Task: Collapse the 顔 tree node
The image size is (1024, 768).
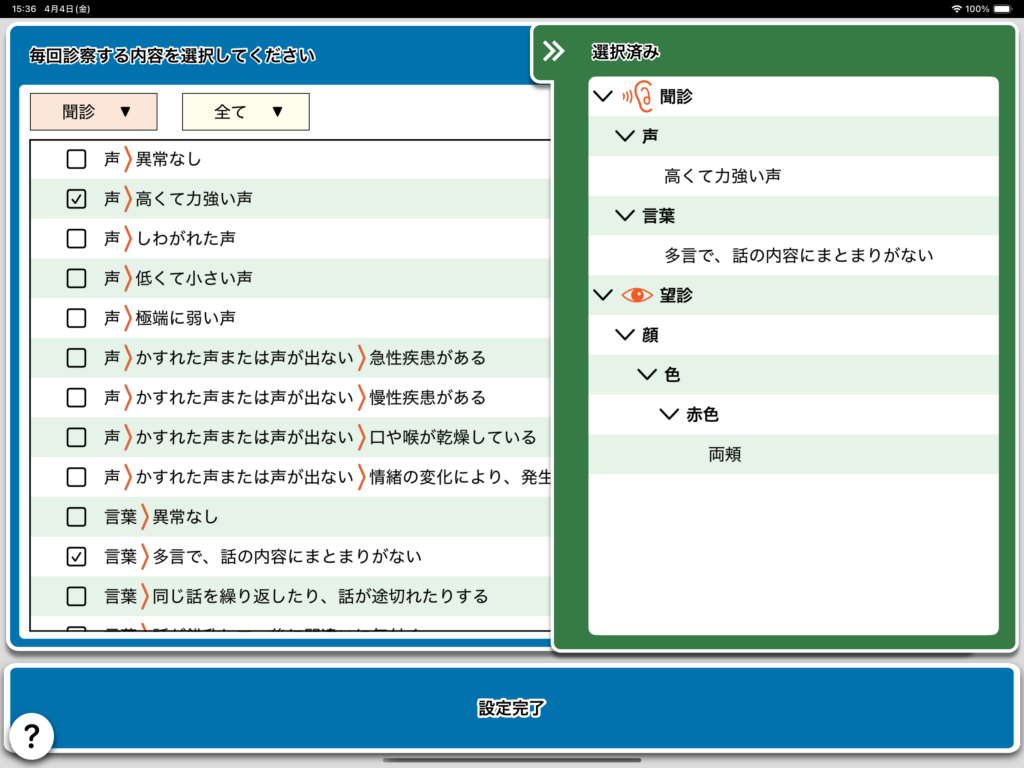Action: (x=625, y=335)
